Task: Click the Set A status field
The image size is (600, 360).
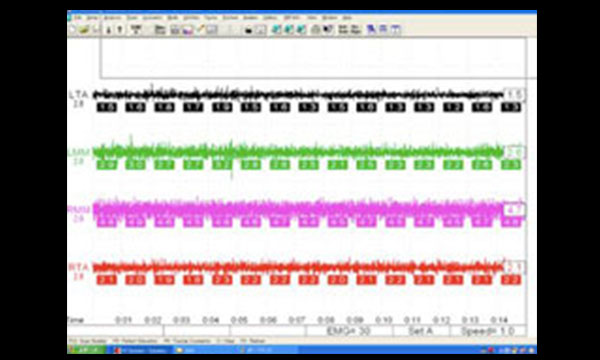Action: tap(421, 331)
